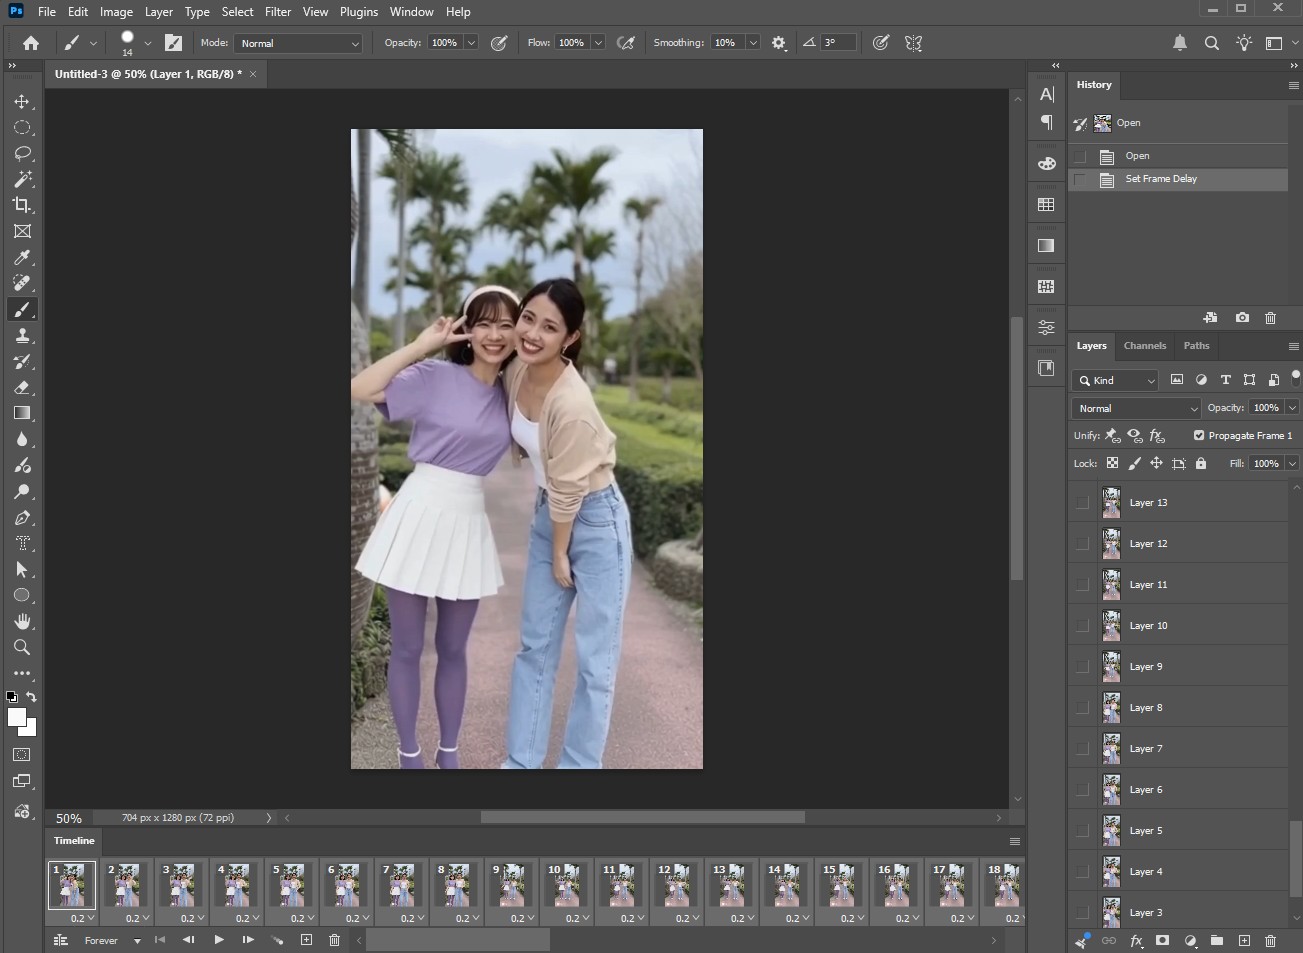Image resolution: width=1303 pixels, height=953 pixels.
Task: Create new snapshot camera icon
Action: pyautogui.click(x=1242, y=318)
